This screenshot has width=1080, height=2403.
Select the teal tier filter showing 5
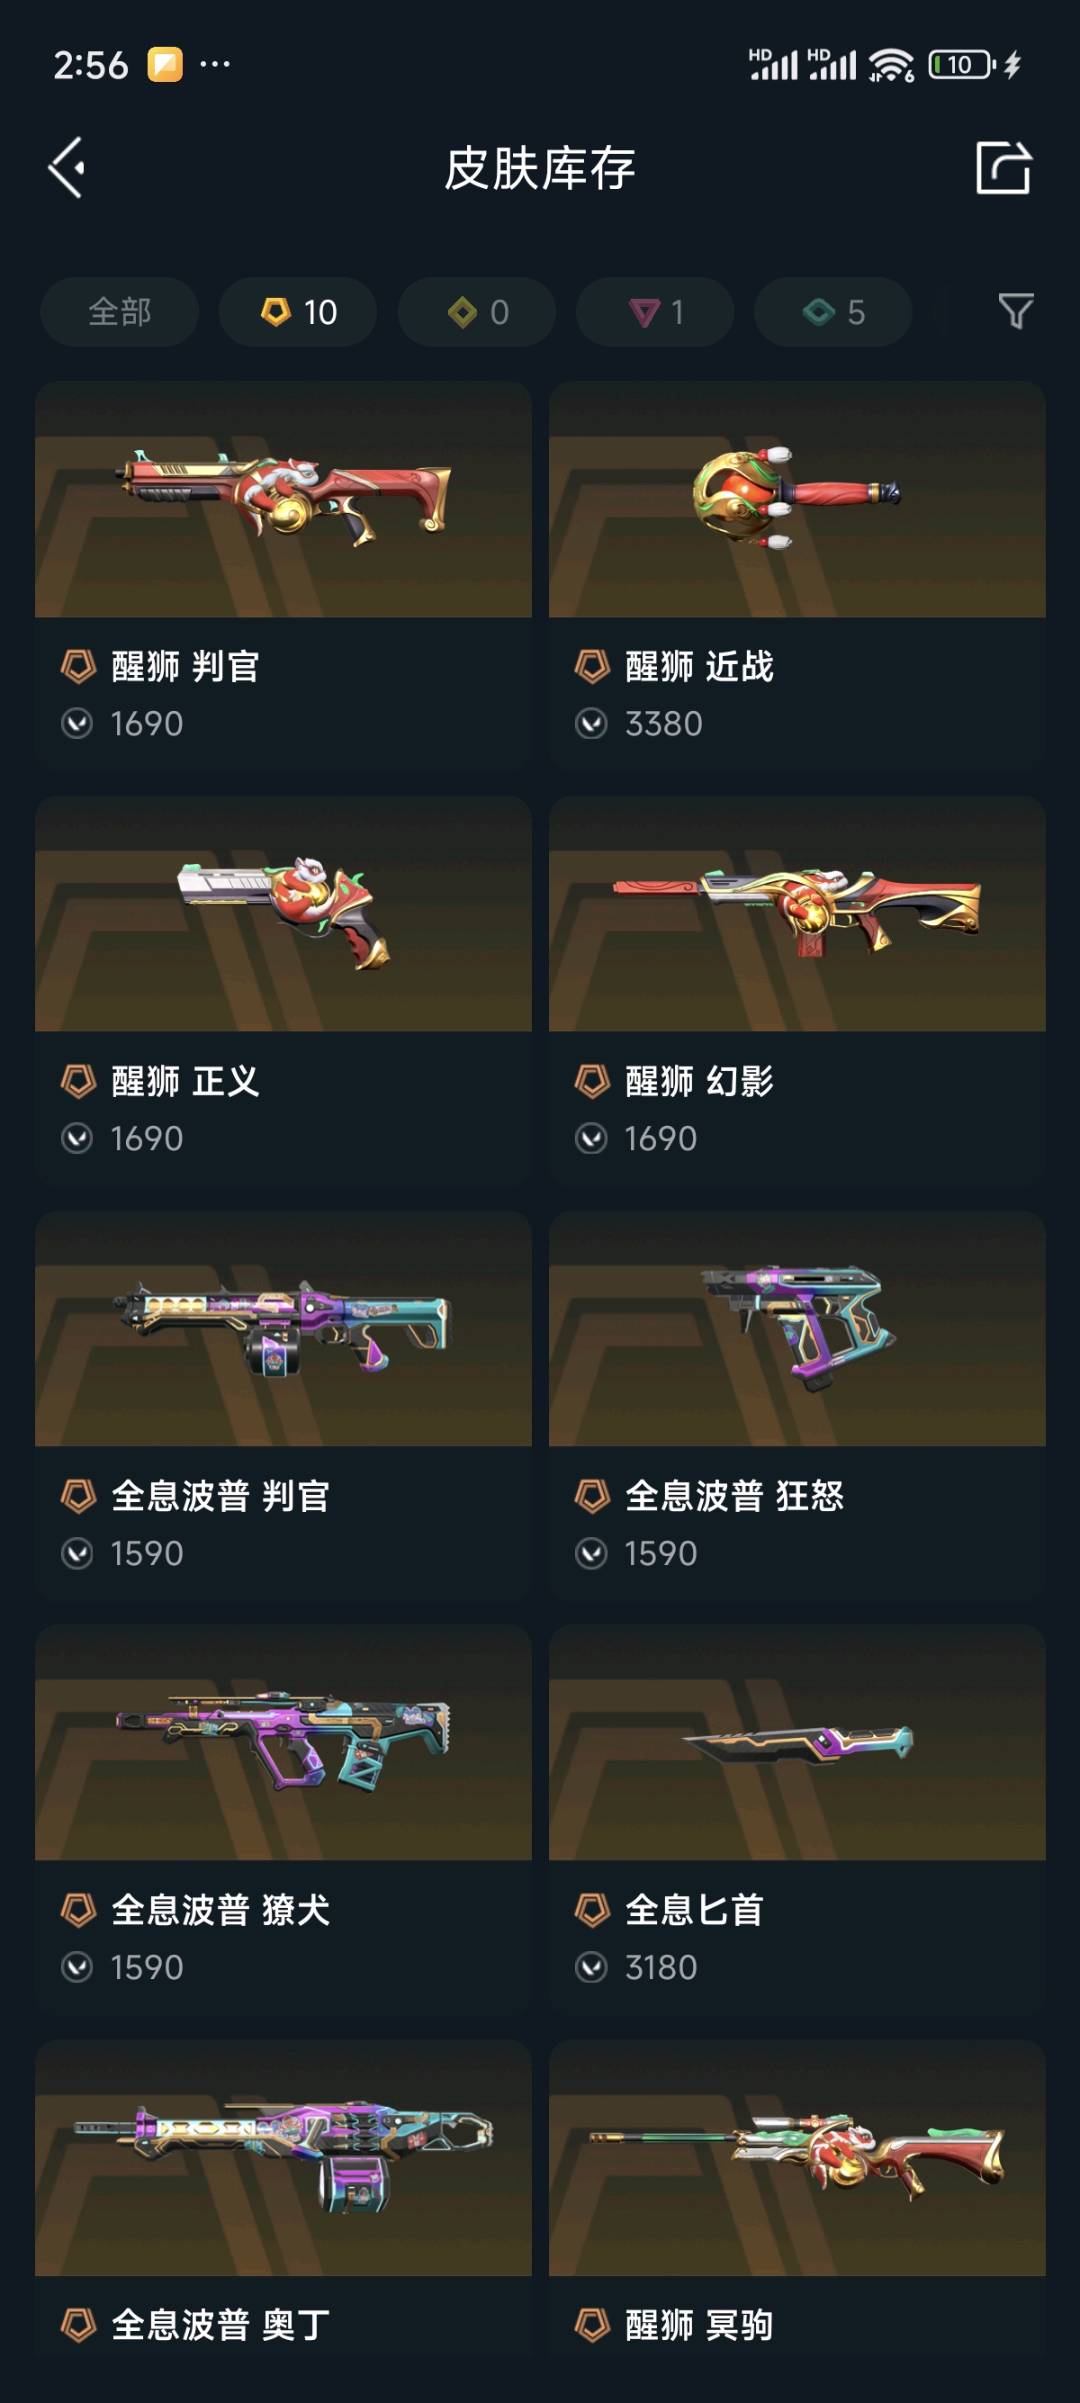[833, 312]
